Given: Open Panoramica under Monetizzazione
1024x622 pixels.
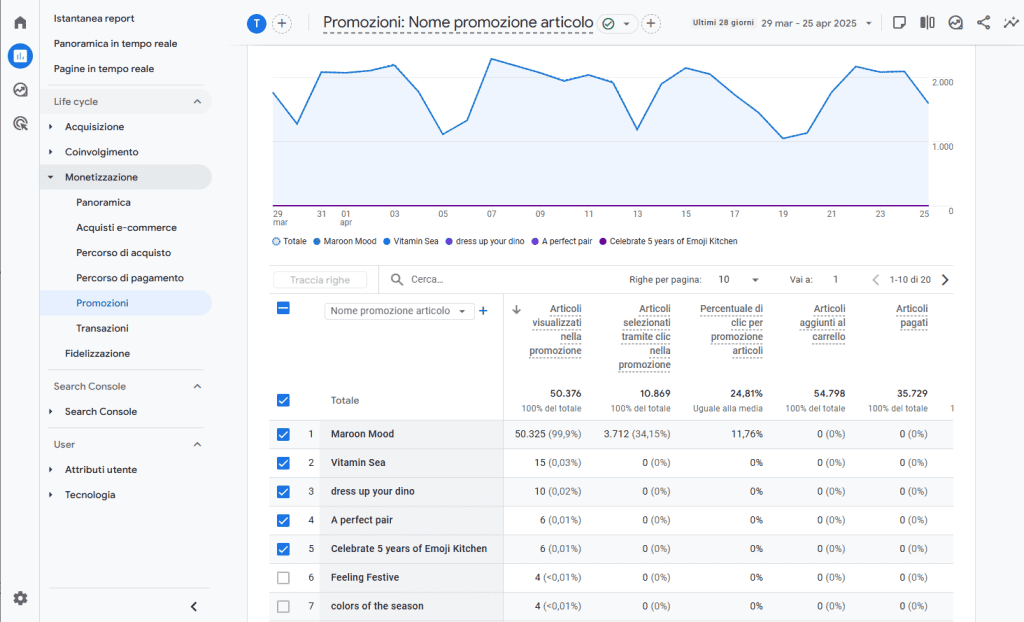Looking at the screenshot, I should tap(103, 203).
